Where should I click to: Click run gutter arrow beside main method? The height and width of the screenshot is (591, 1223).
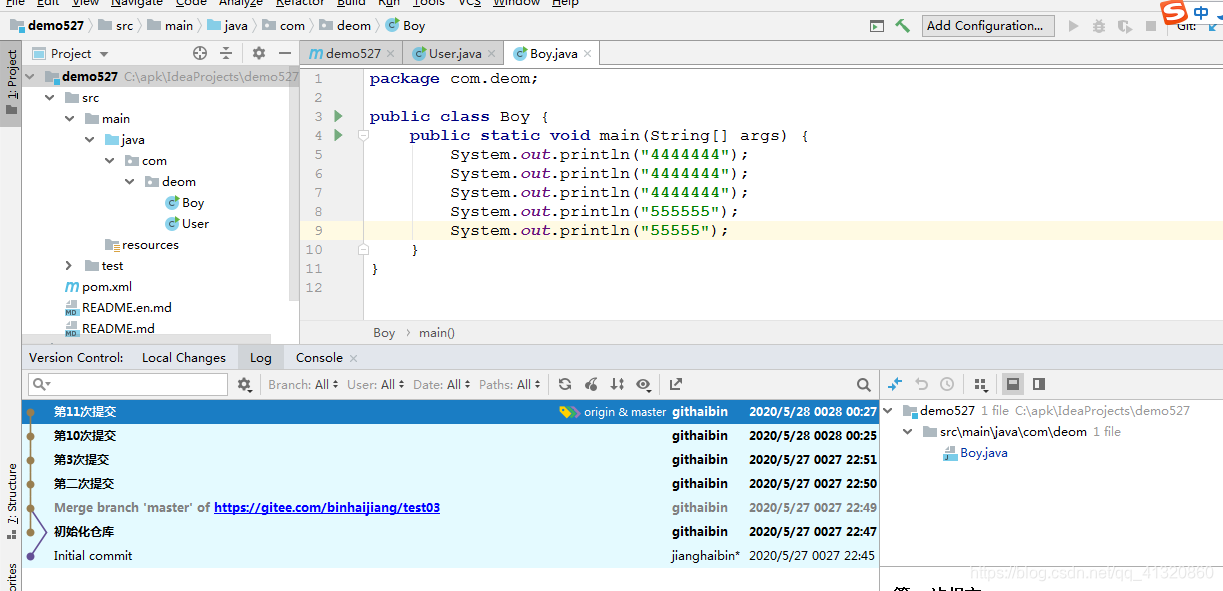(338, 135)
